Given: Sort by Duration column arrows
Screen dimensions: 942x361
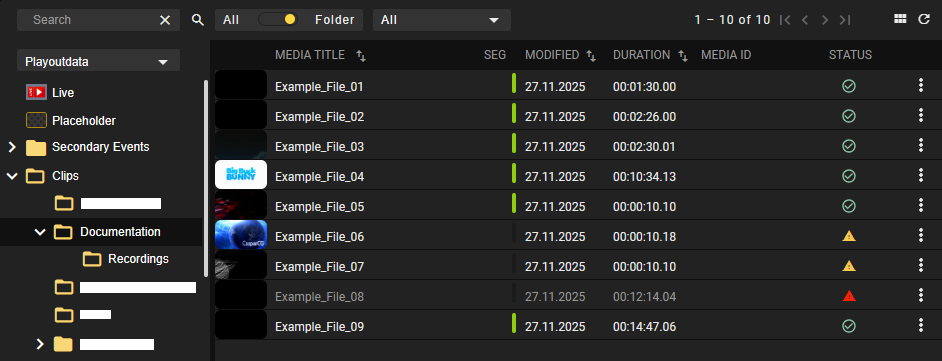Looking at the screenshot, I should (683, 56).
